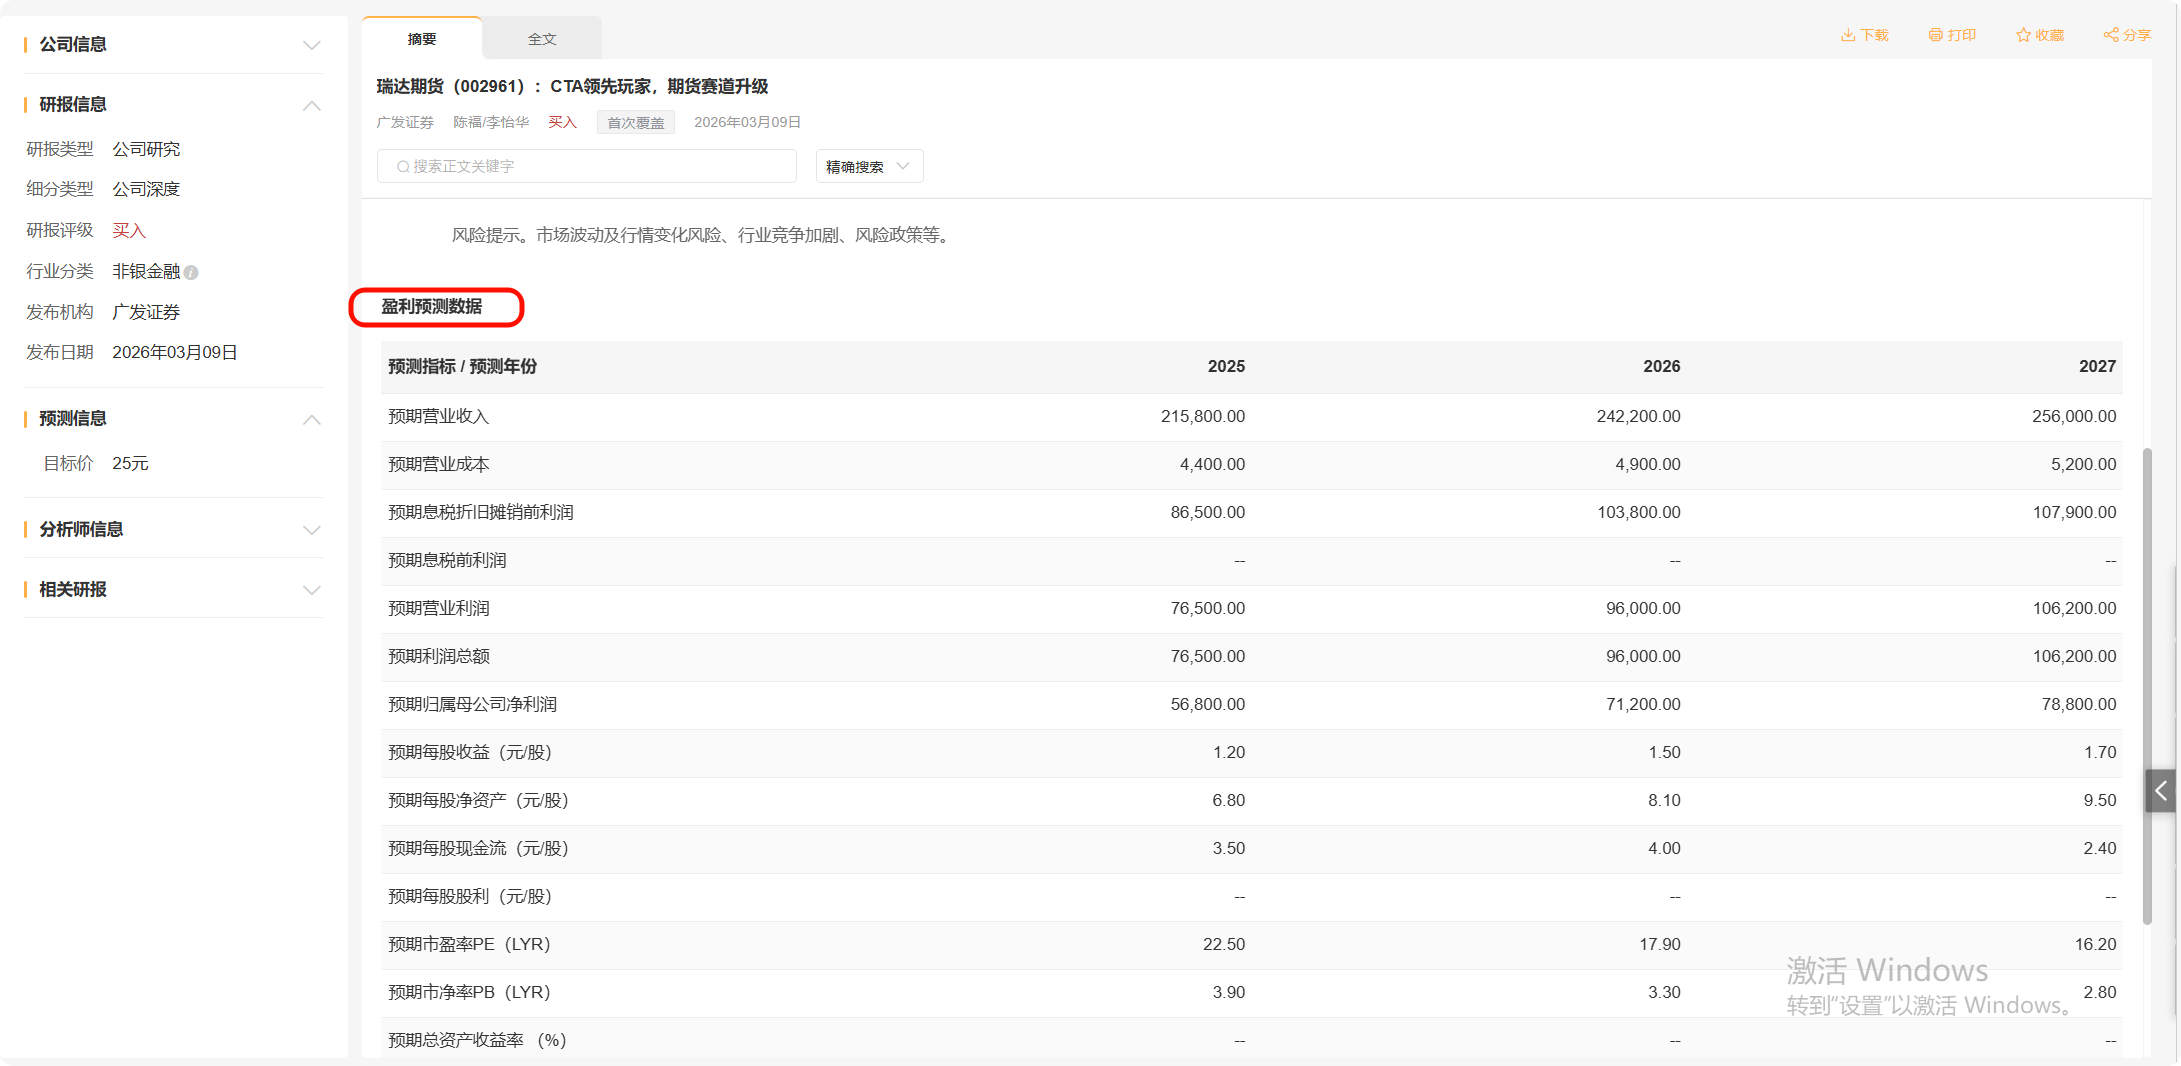The image size is (2181, 1066).
Task: Click the 215,800.00 revenue cell
Action: click(1203, 416)
